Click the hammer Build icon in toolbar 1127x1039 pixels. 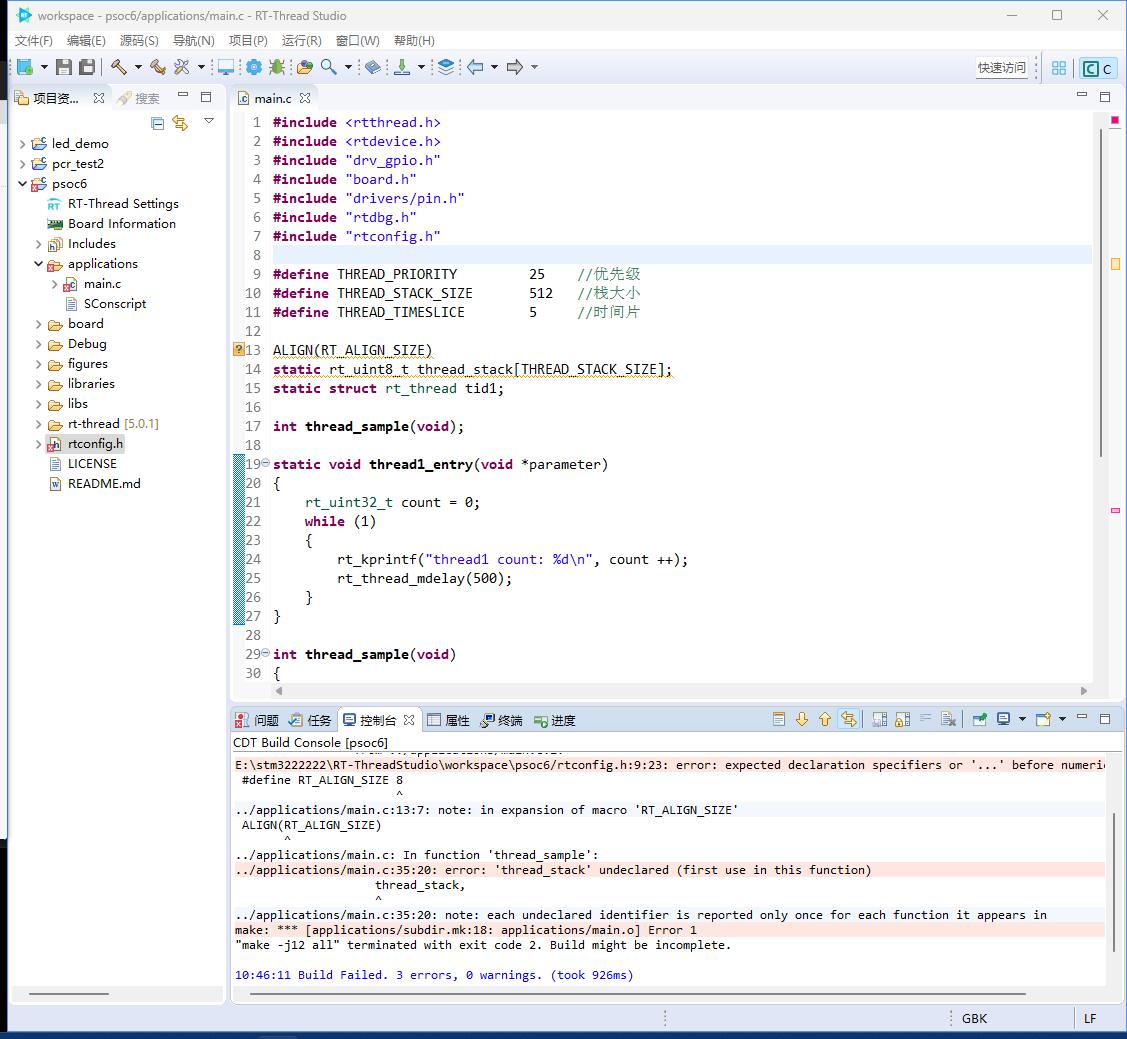pyautogui.click(x=120, y=67)
